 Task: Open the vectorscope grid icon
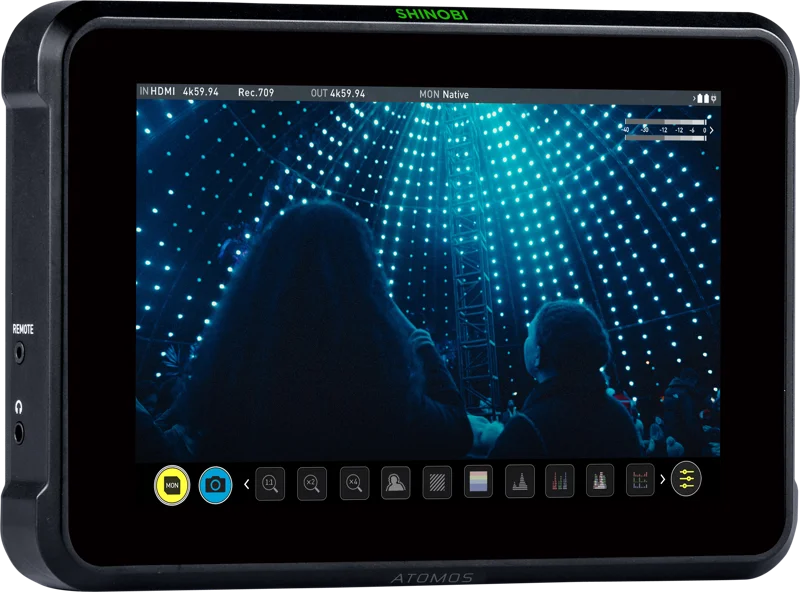[x=640, y=479]
